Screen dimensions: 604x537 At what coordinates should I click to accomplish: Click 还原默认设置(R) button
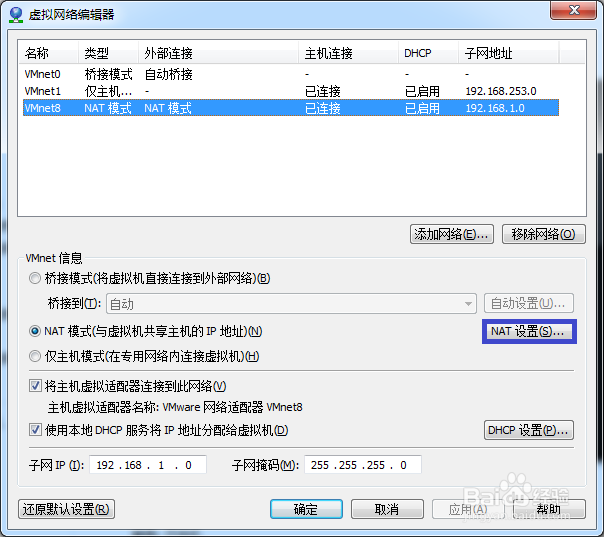tap(66, 509)
